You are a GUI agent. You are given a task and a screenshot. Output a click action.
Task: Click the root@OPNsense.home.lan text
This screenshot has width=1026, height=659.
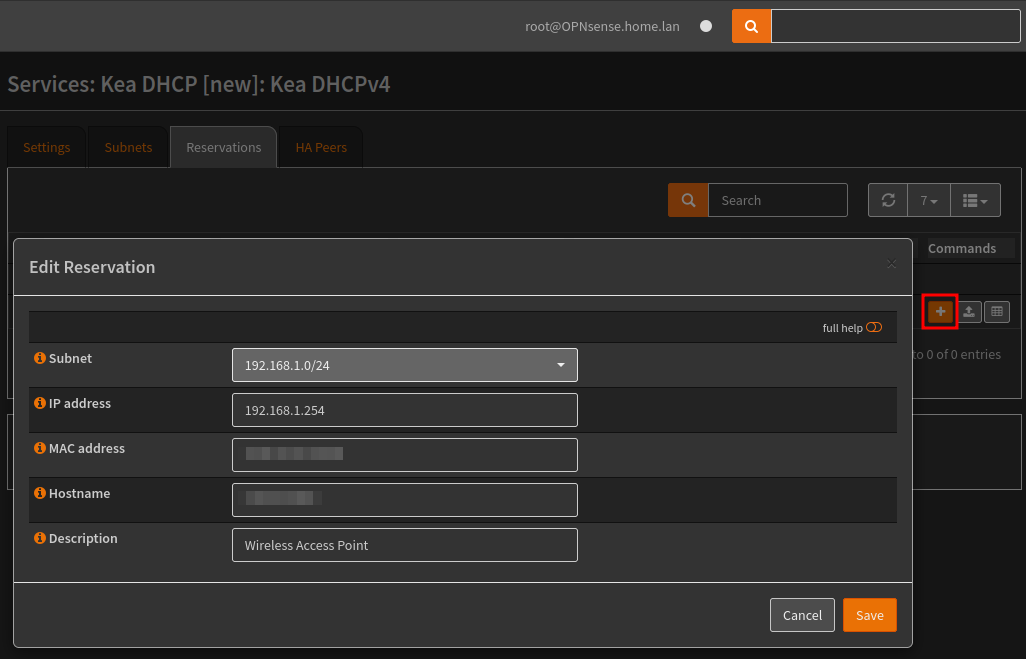[602, 26]
